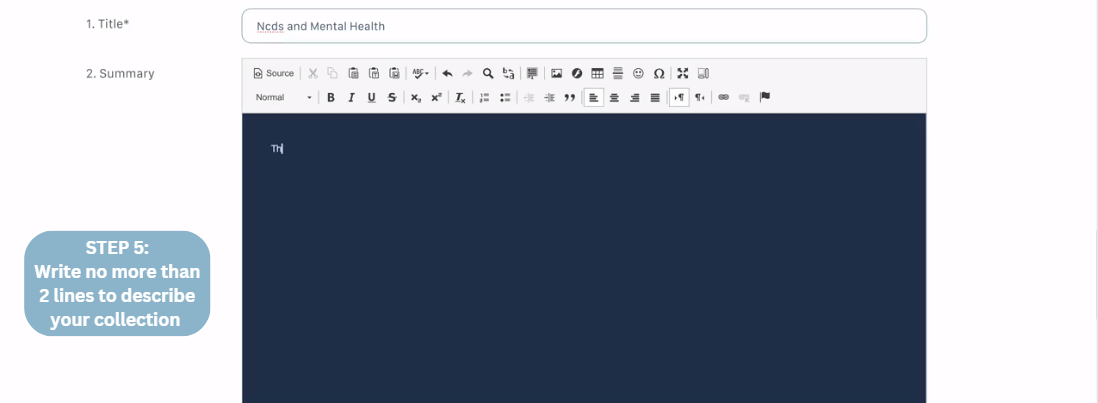Click the Title input field

click(584, 26)
